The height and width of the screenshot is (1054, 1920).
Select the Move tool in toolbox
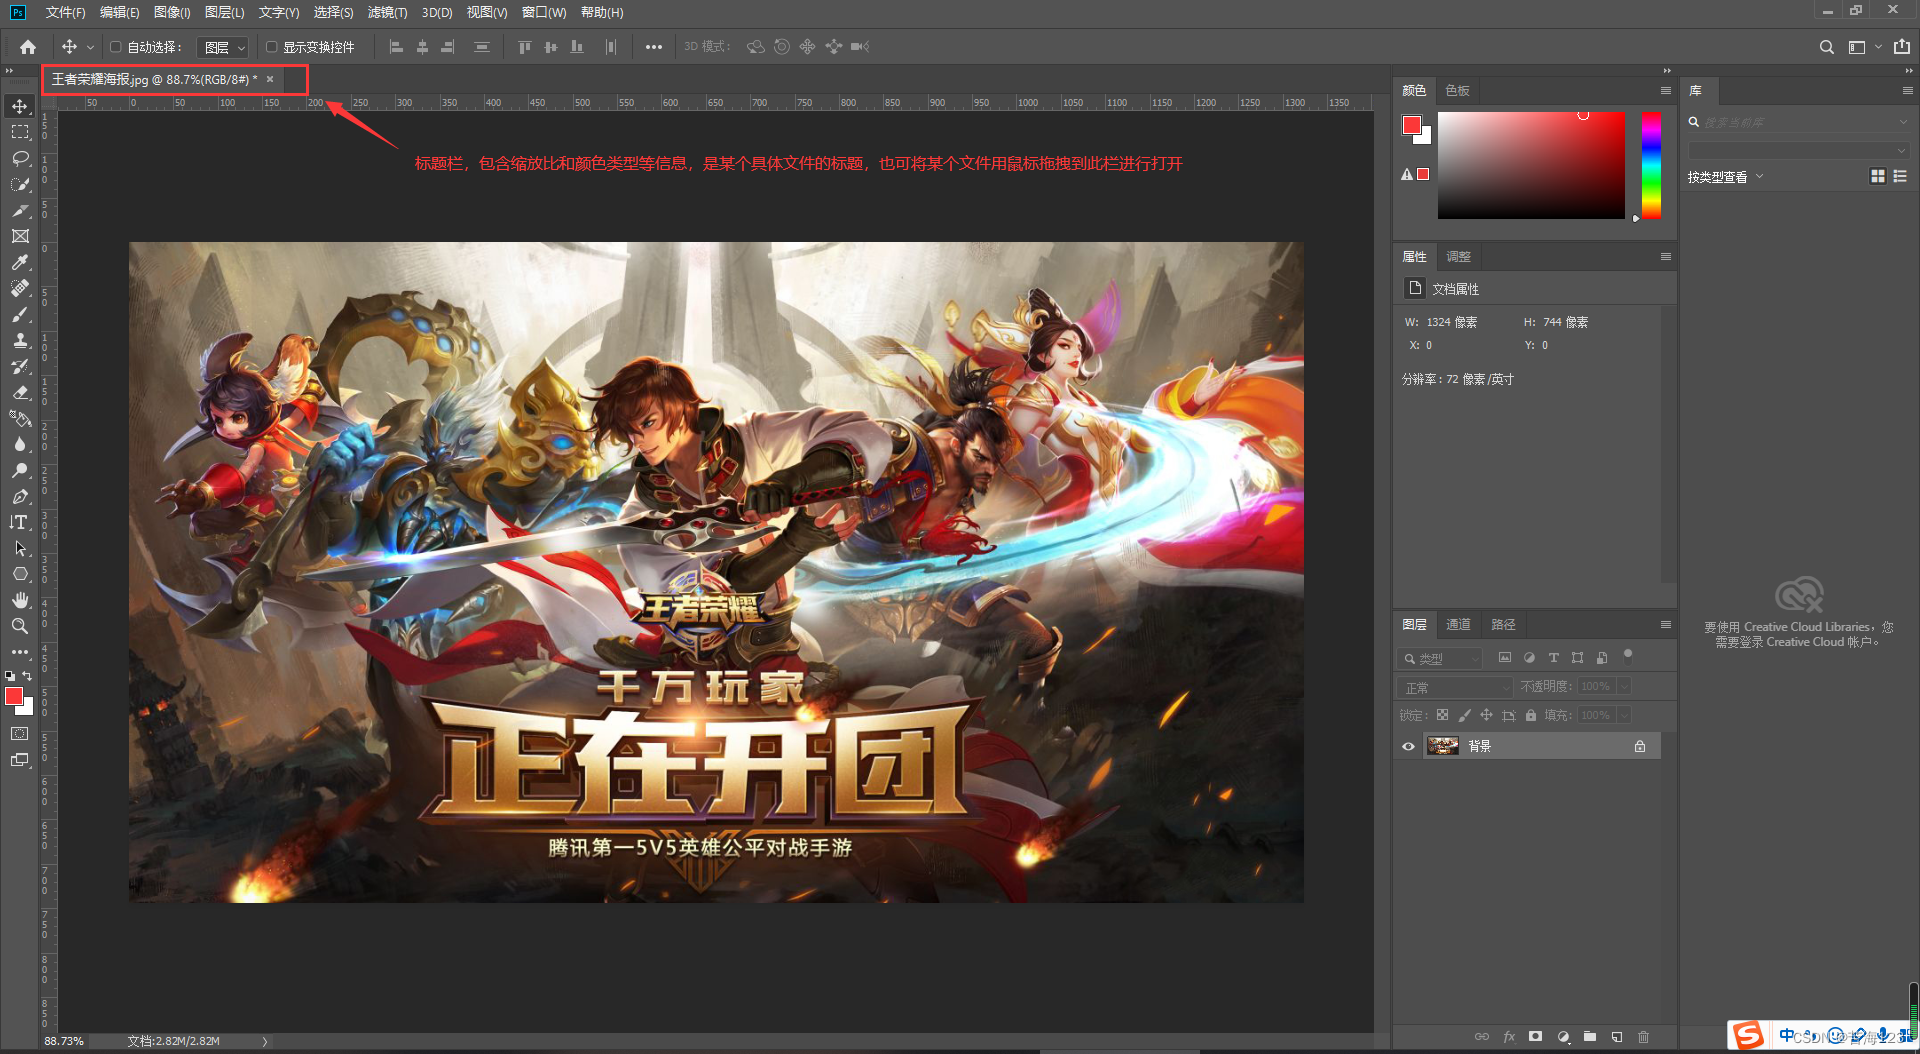(20, 106)
